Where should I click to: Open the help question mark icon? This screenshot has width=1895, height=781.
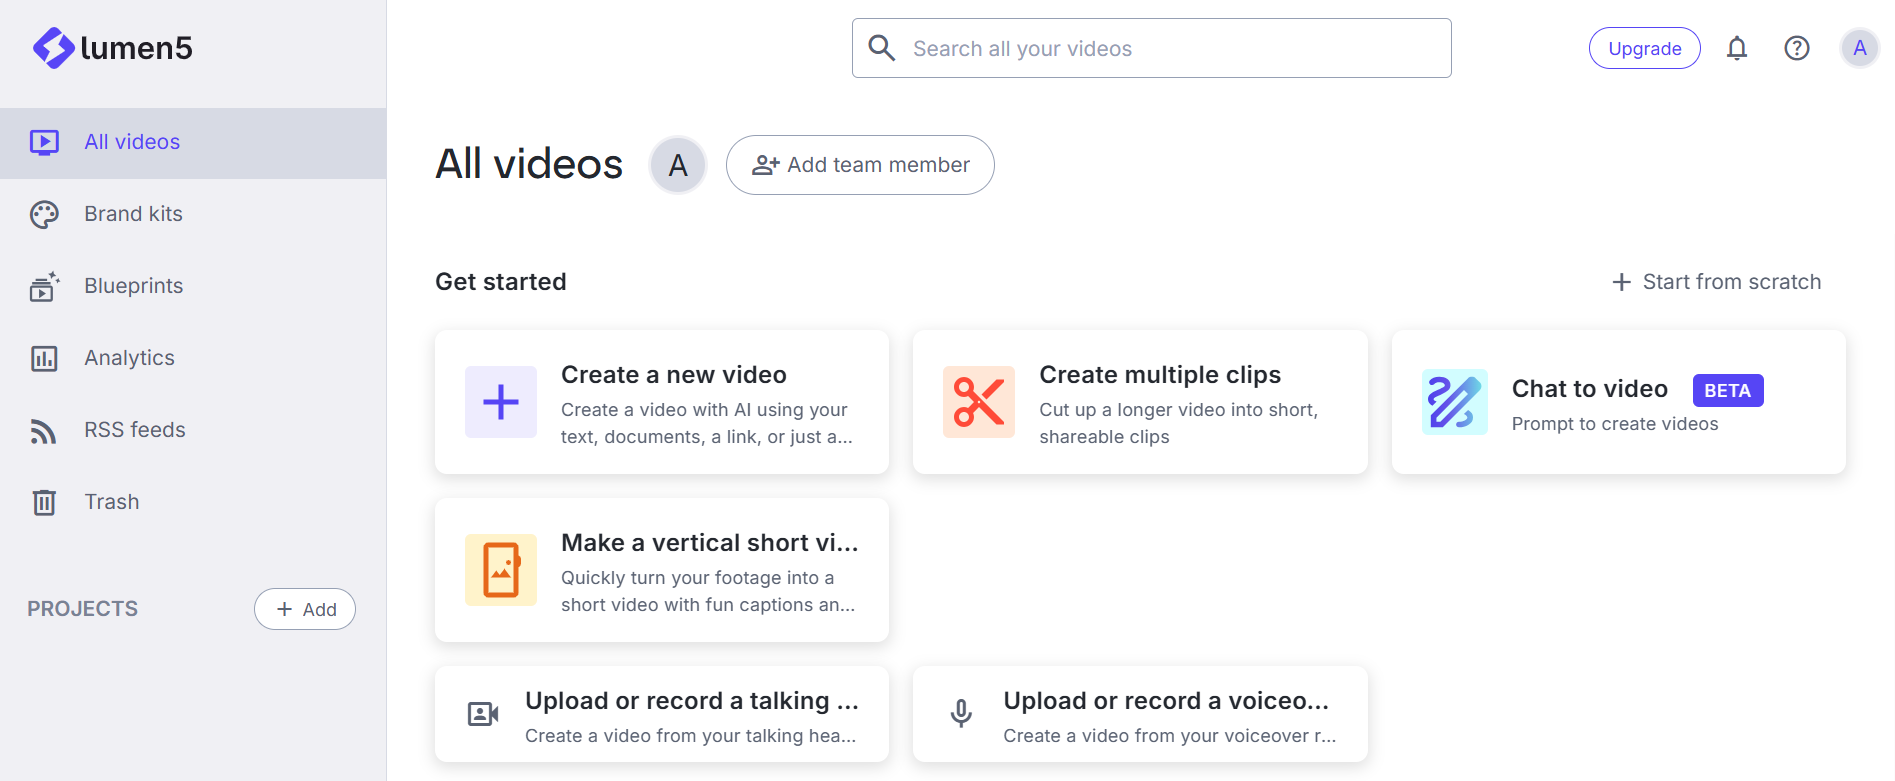tap(1797, 48)
